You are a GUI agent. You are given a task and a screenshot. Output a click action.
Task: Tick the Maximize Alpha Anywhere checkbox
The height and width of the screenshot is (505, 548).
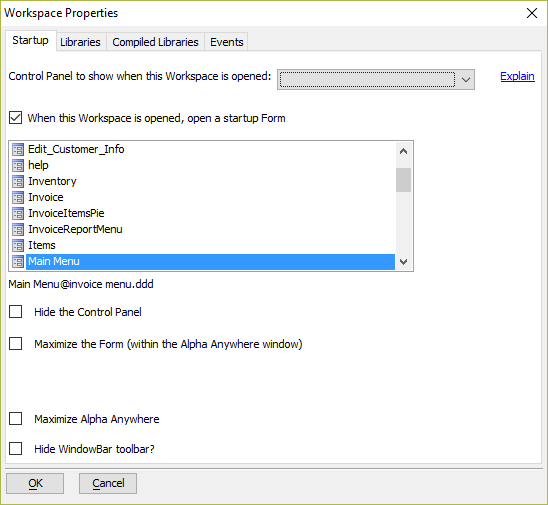(15, 418)
